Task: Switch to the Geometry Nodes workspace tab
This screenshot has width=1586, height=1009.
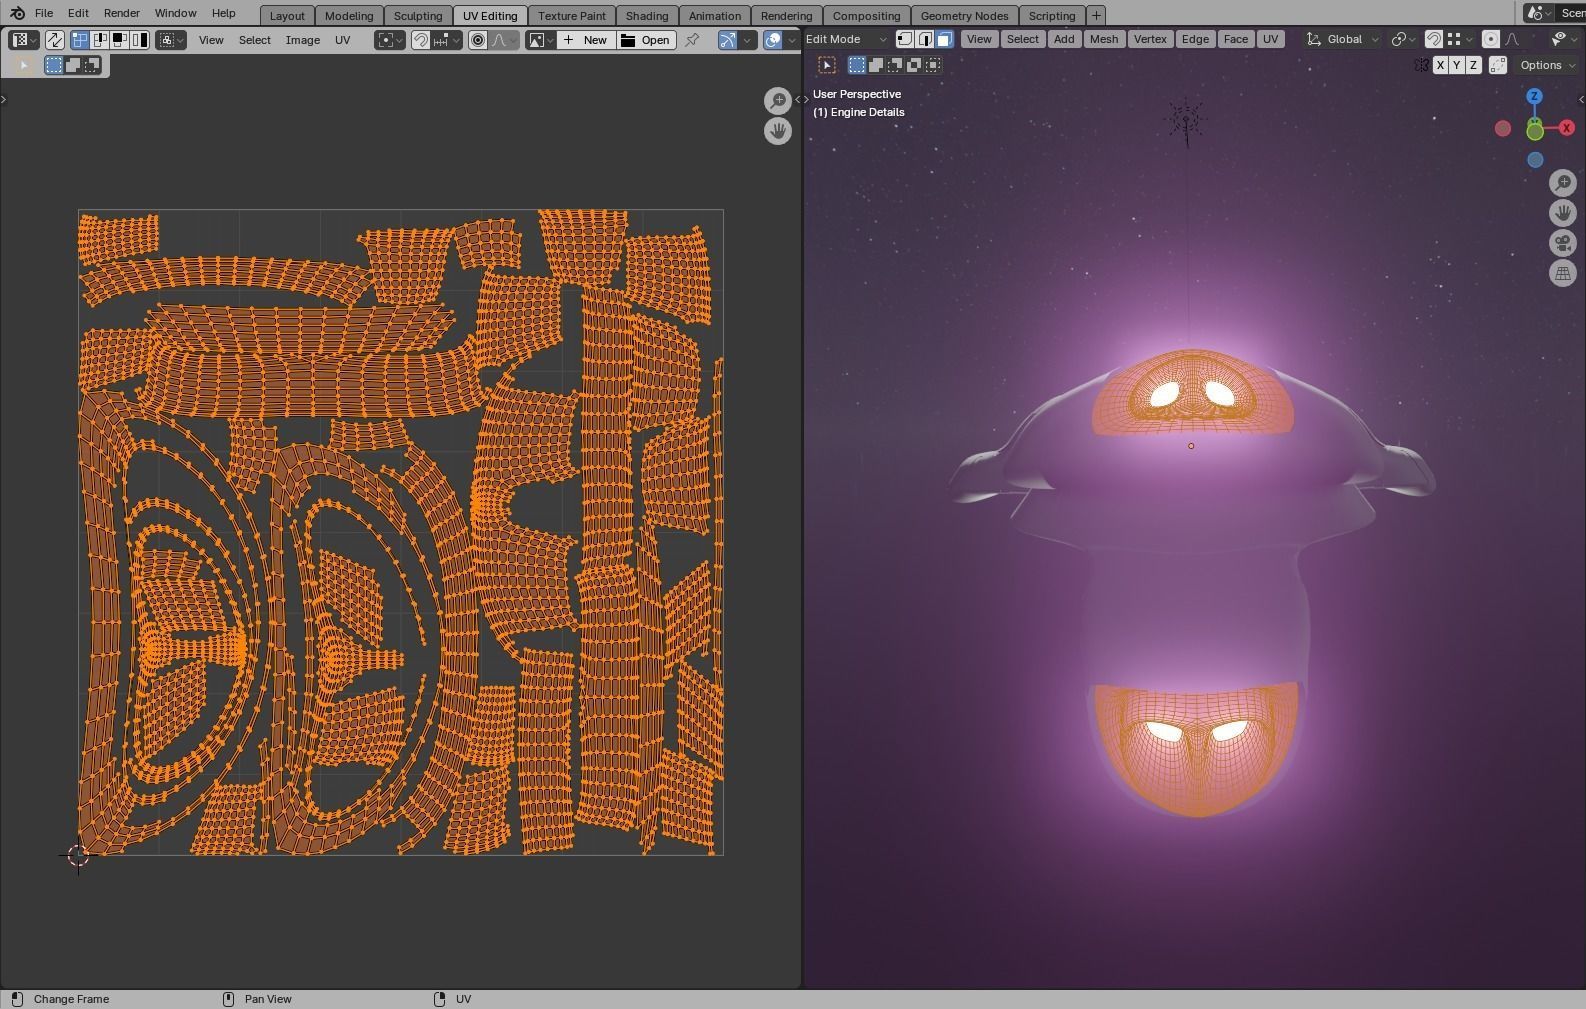Action: tap(964, 16)
